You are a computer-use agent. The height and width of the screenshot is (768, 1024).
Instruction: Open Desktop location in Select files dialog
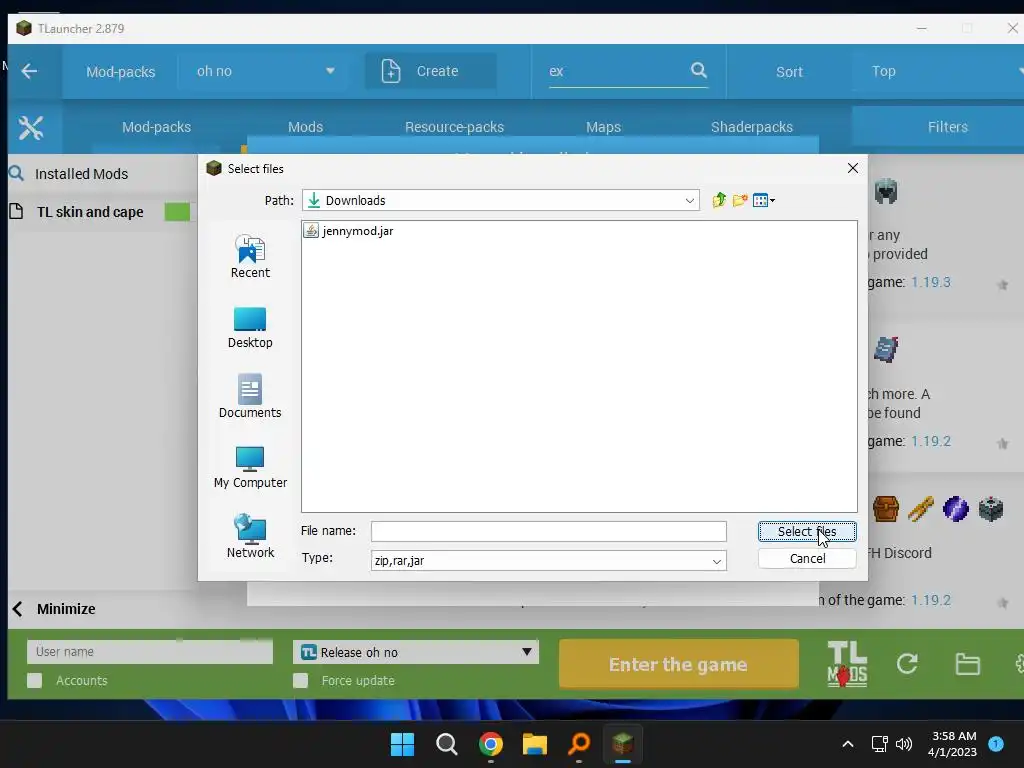250,328
